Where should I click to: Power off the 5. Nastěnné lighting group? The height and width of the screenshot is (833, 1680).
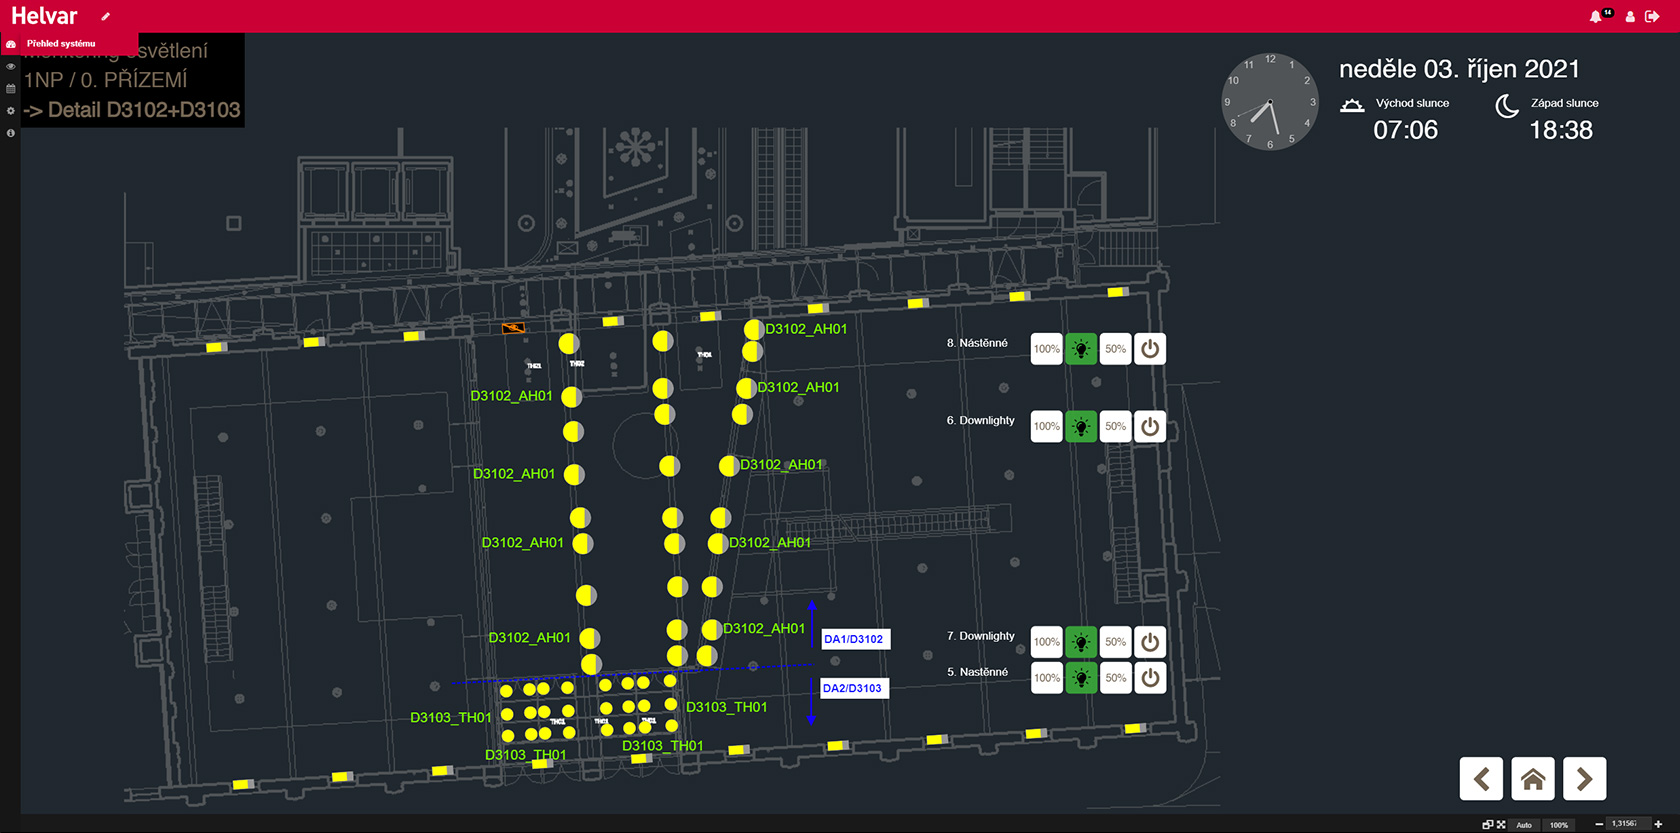pyautogui.click(x=1150, y=678)
